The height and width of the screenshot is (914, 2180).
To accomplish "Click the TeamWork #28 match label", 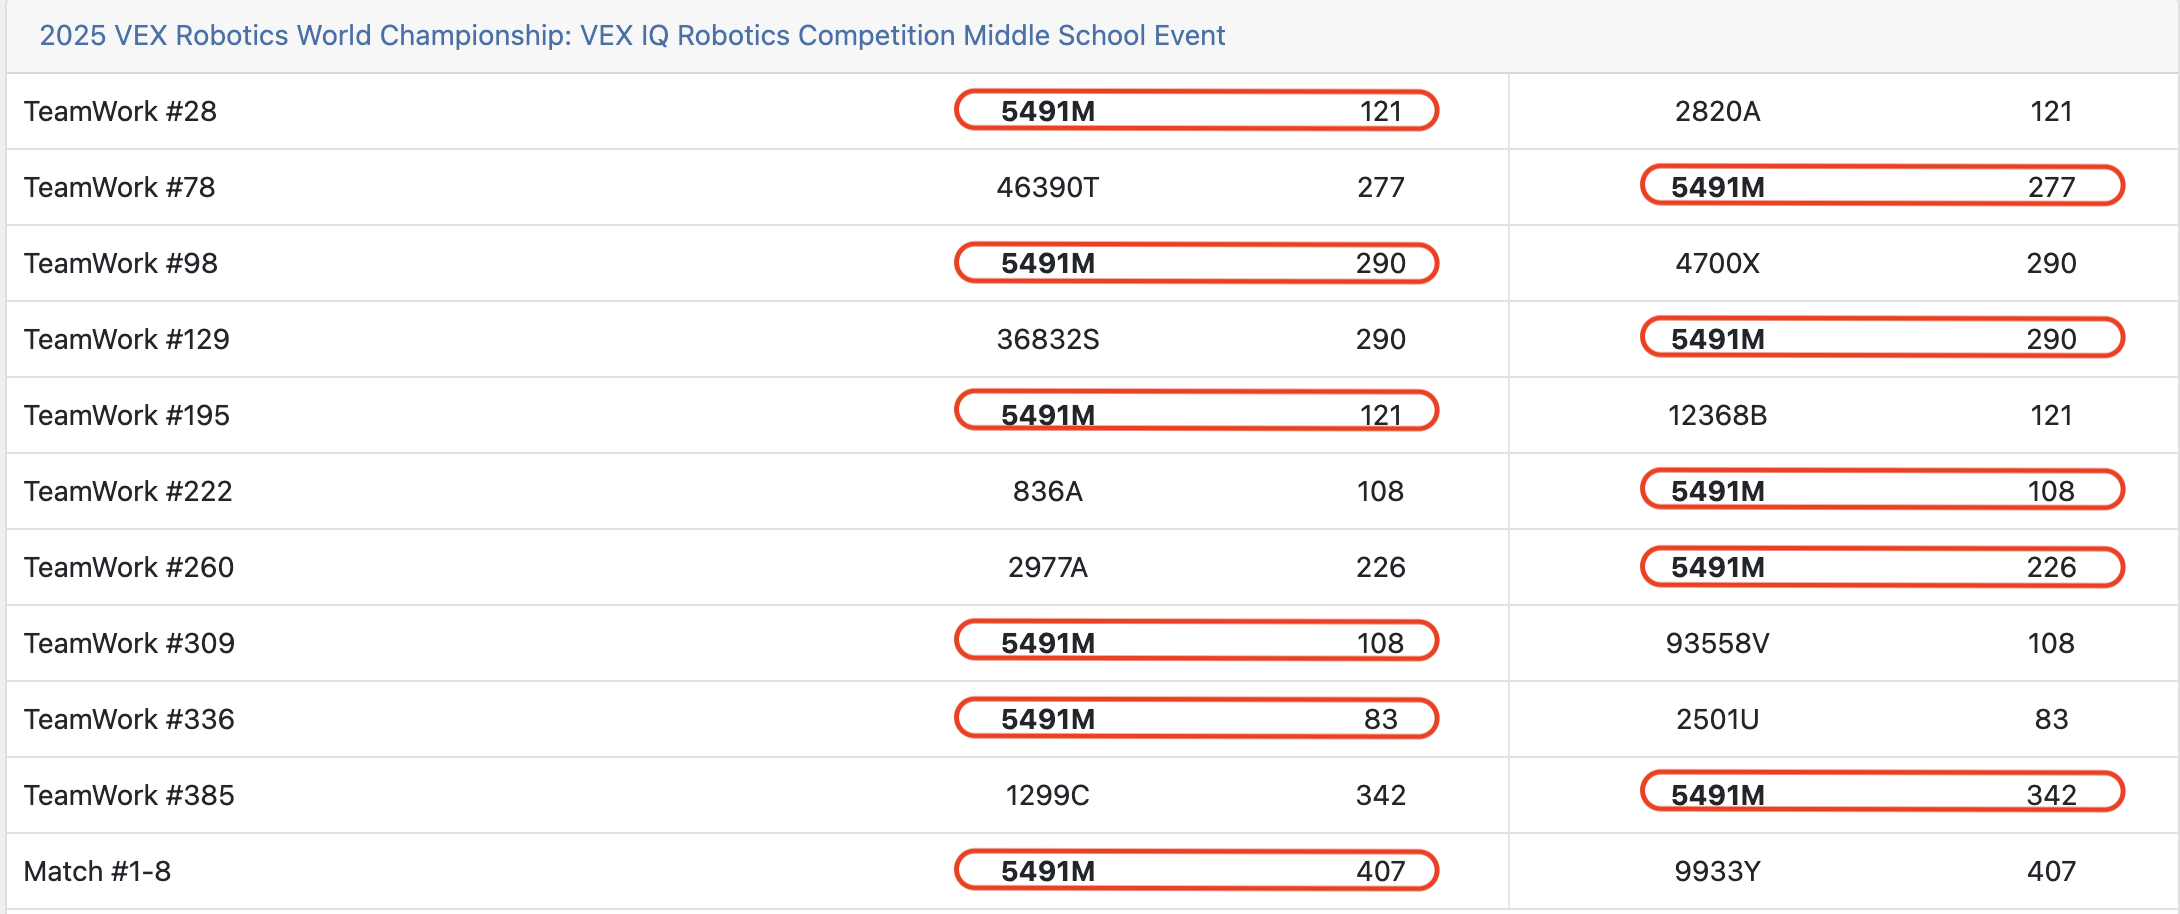I will [x=120, y=111].
